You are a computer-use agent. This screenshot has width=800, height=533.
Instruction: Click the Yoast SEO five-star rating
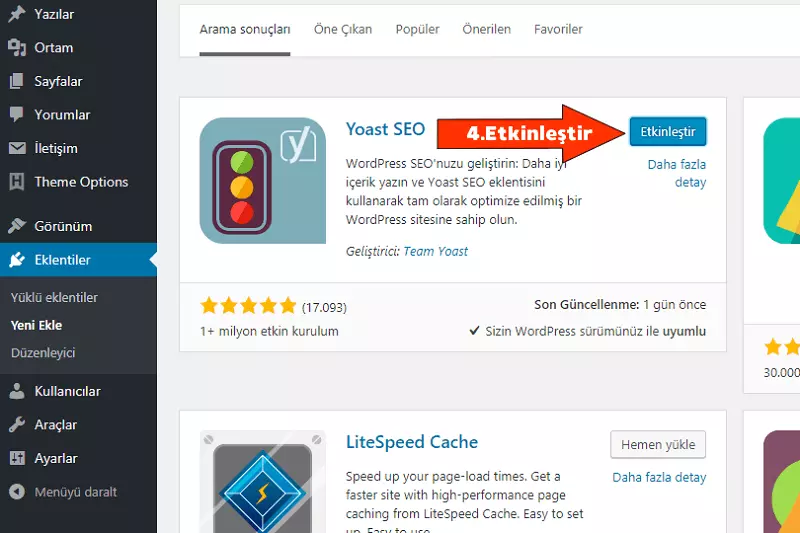tap(248, 306)
